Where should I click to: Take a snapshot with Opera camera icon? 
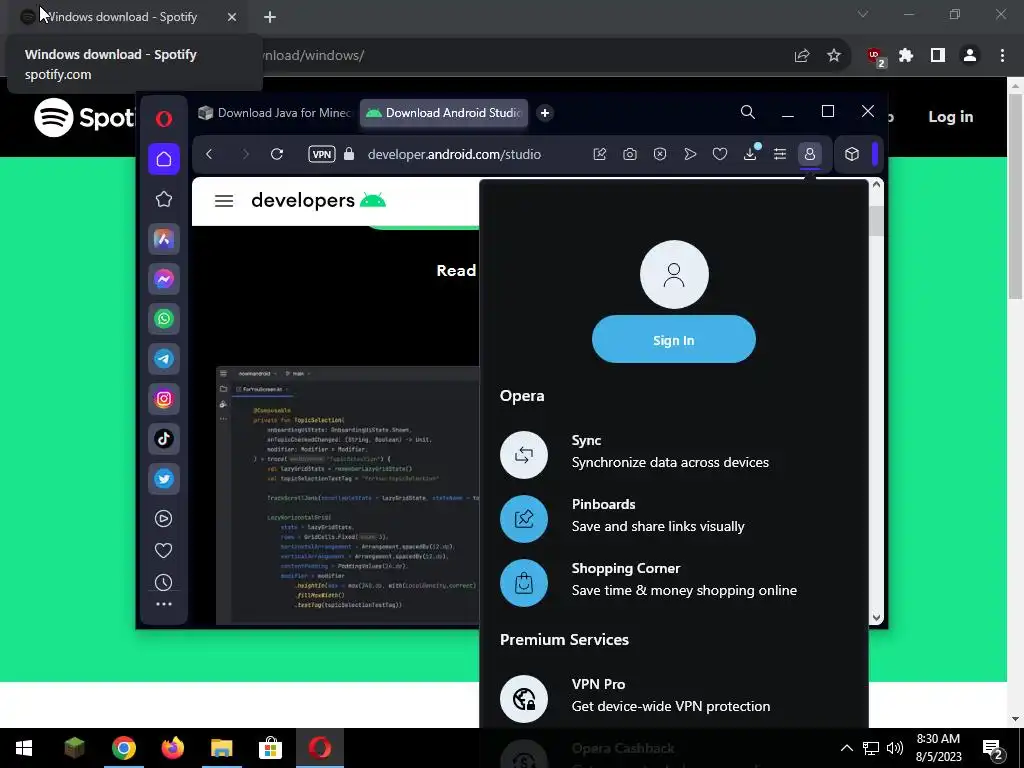click(630, 154)
